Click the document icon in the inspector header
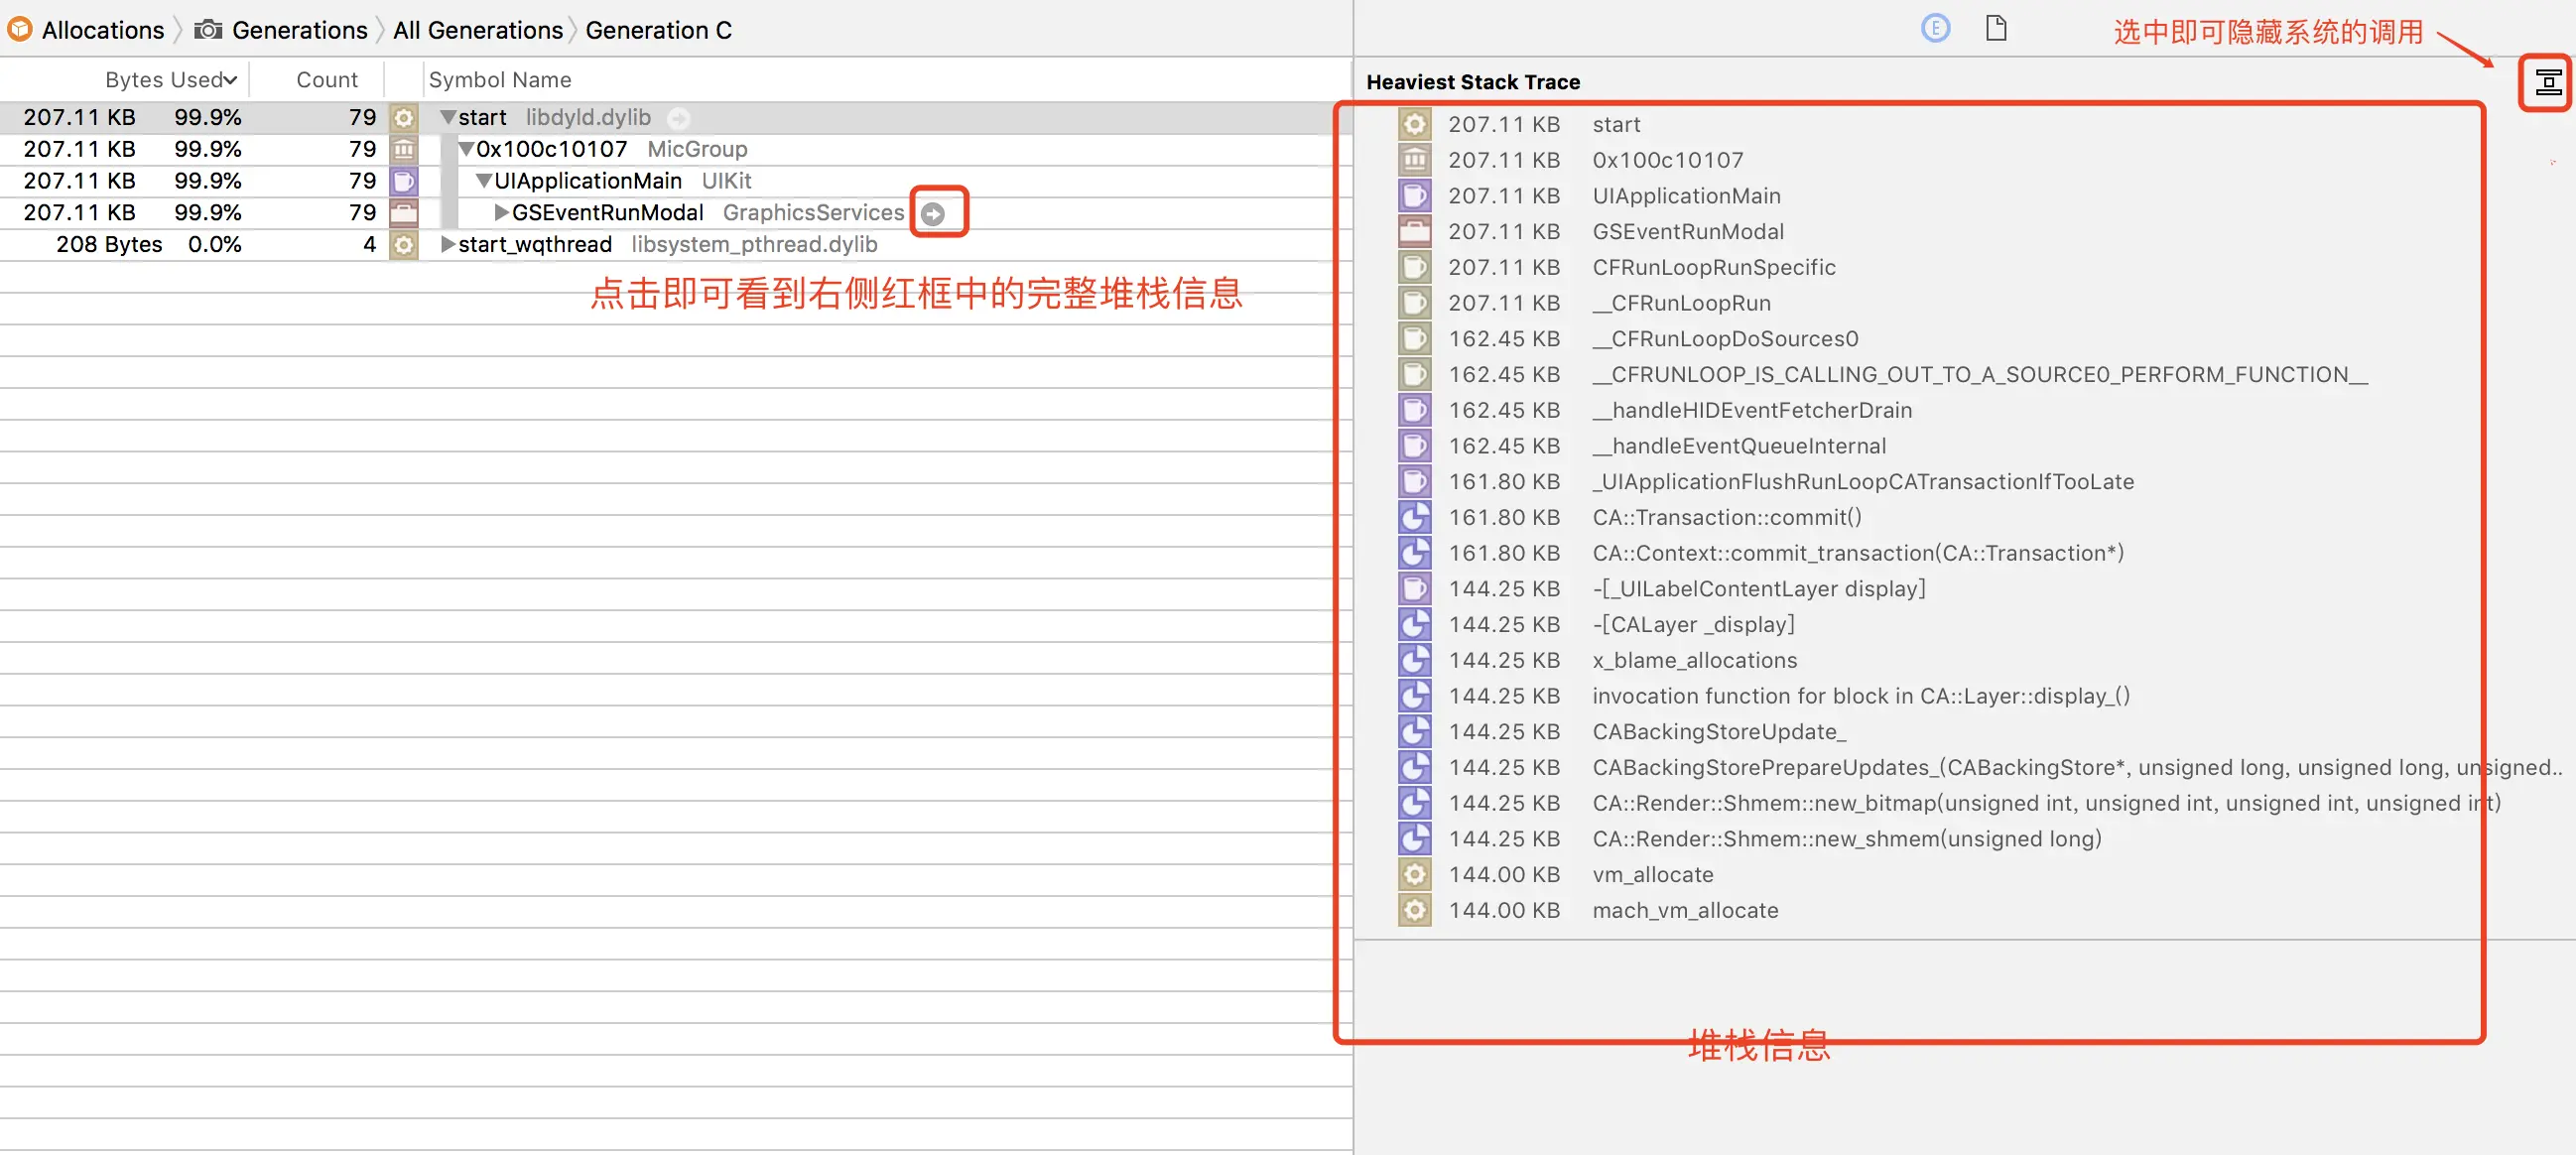Viewport: 2576px width, 1155px height. coord(1996,28)
